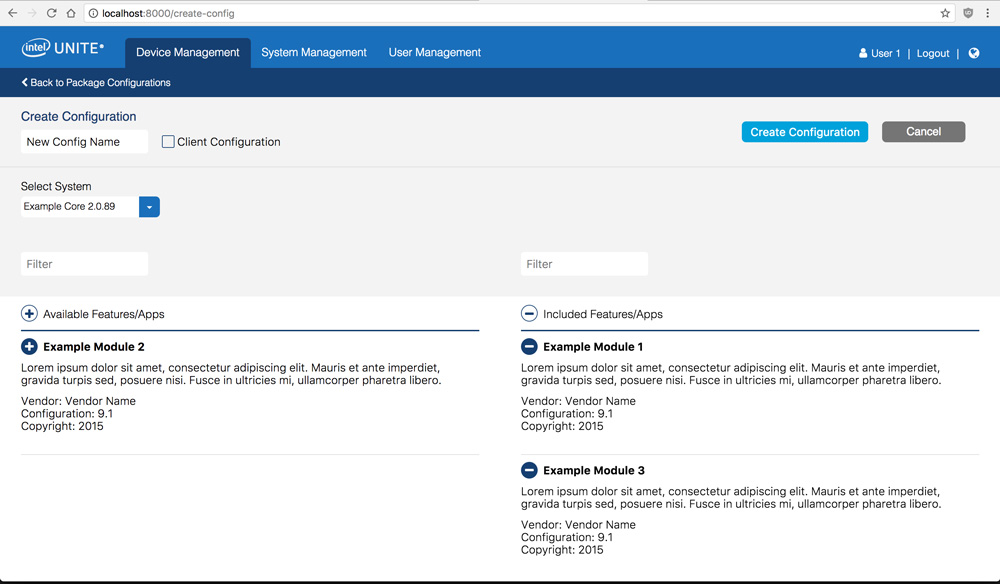The image size is (1000, 584).
Task: Click the browser back arrow
Action: click(x=12, y=13)
